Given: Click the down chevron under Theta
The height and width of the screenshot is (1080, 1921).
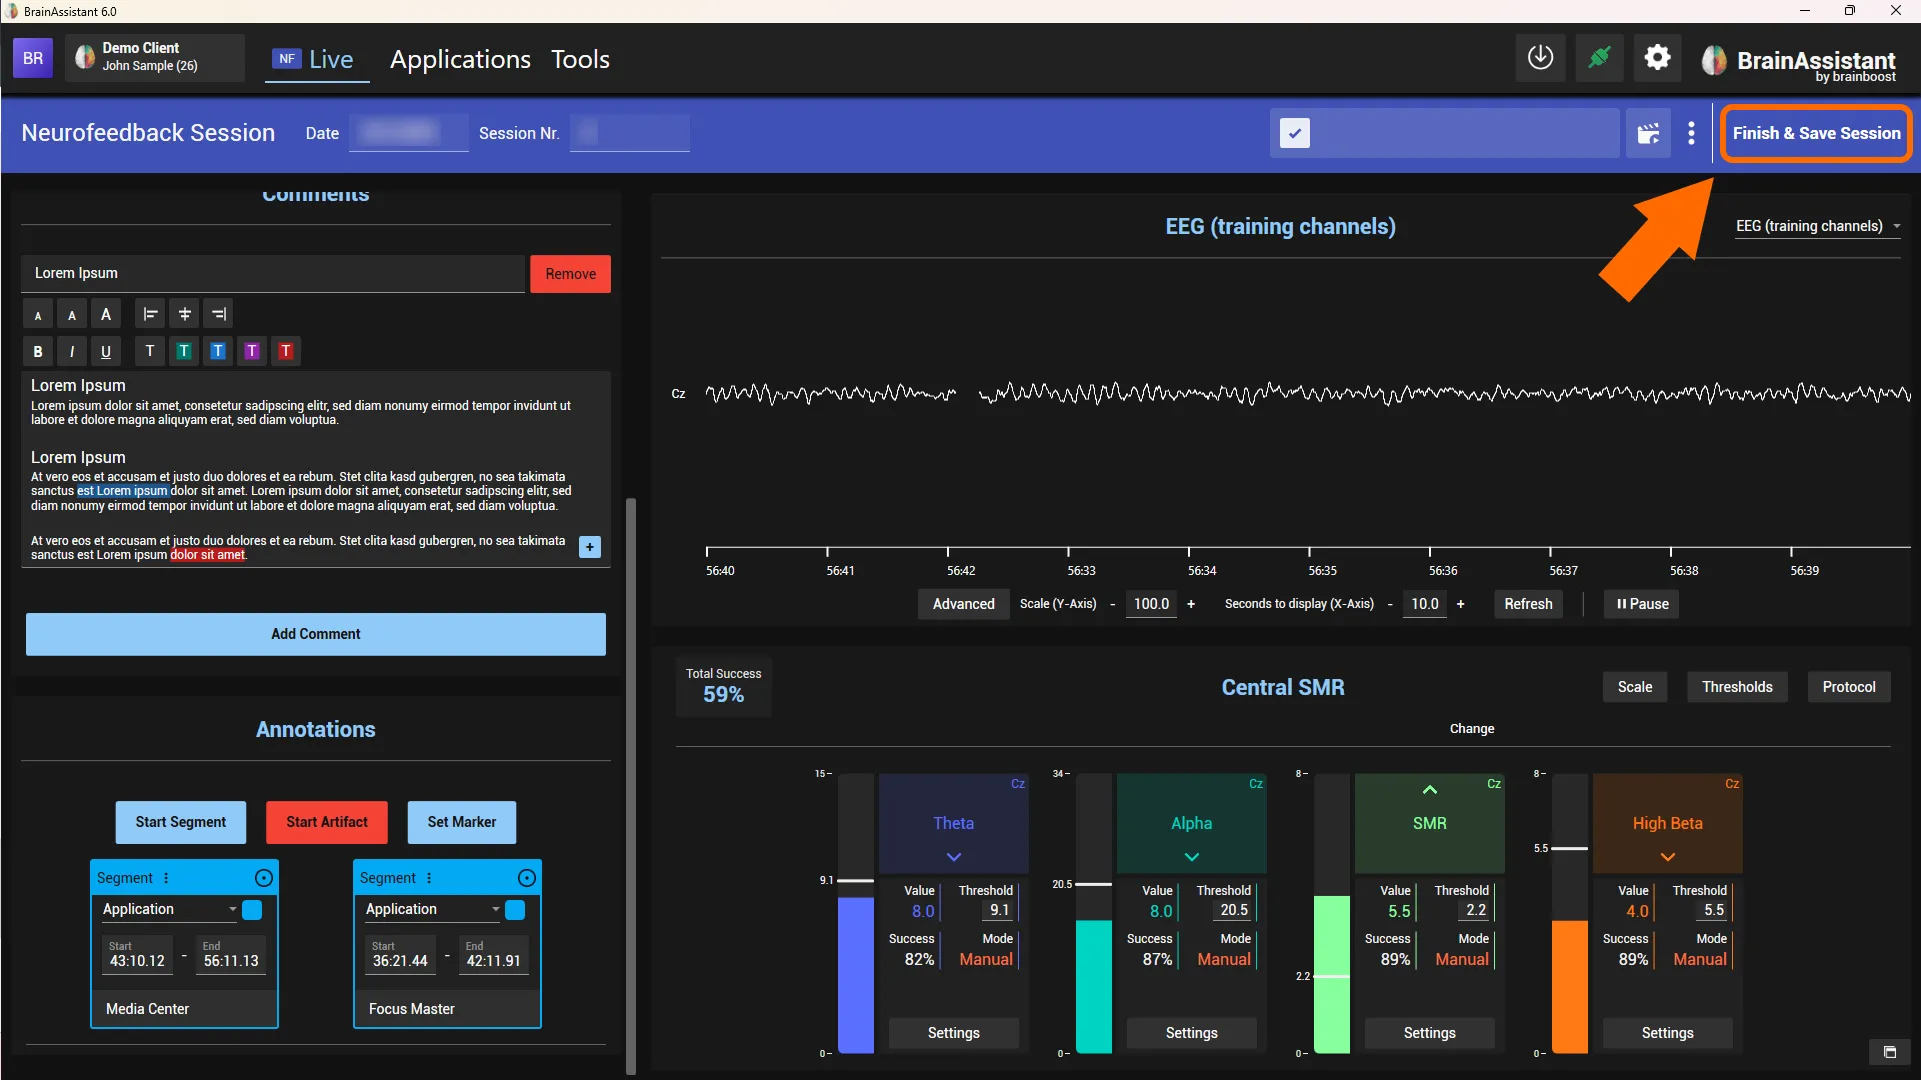Looking at the screenshot, I should coord(954,857).
